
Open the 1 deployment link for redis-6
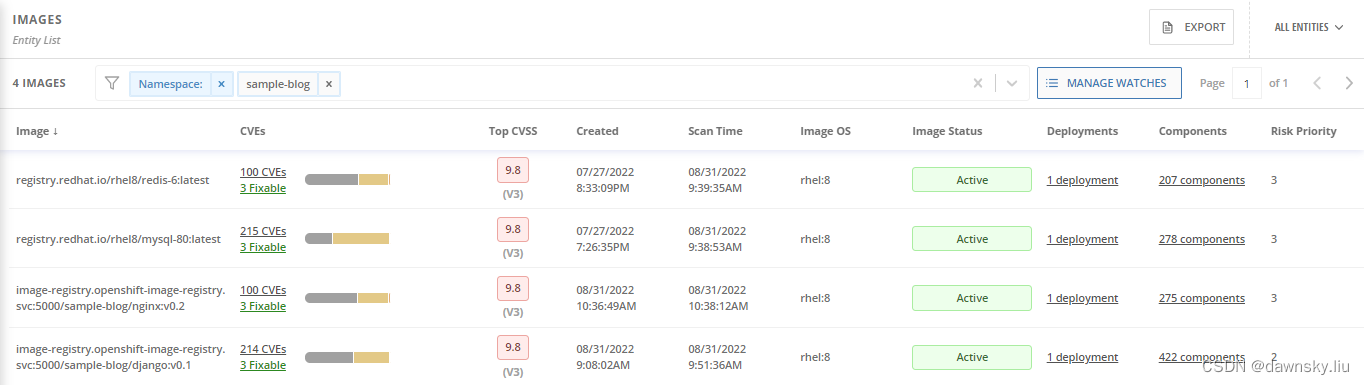click(x=1082, y=180)
